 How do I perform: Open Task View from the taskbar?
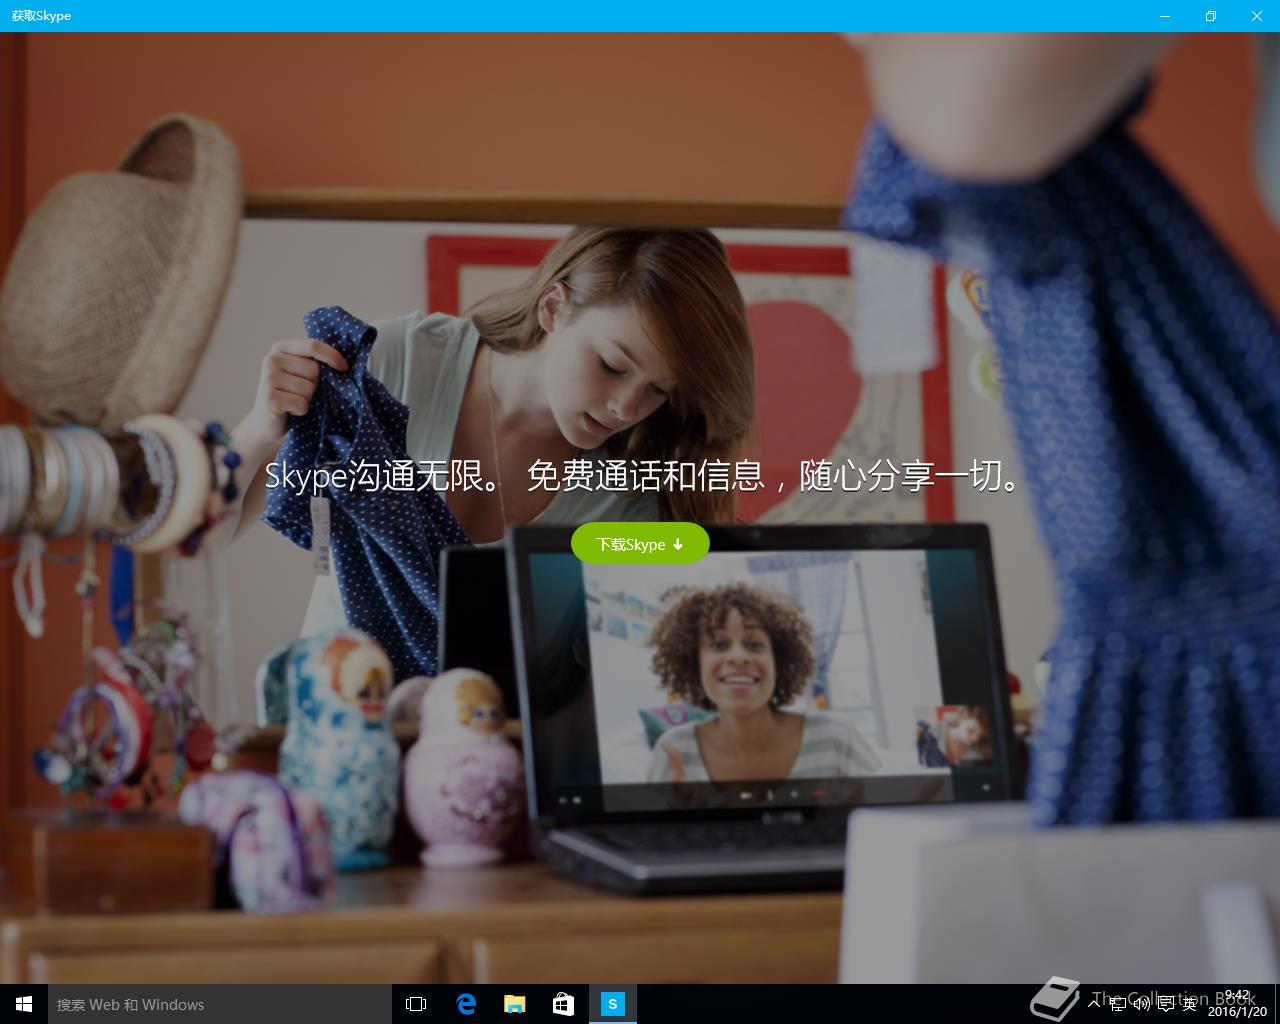coord(416,1004)
